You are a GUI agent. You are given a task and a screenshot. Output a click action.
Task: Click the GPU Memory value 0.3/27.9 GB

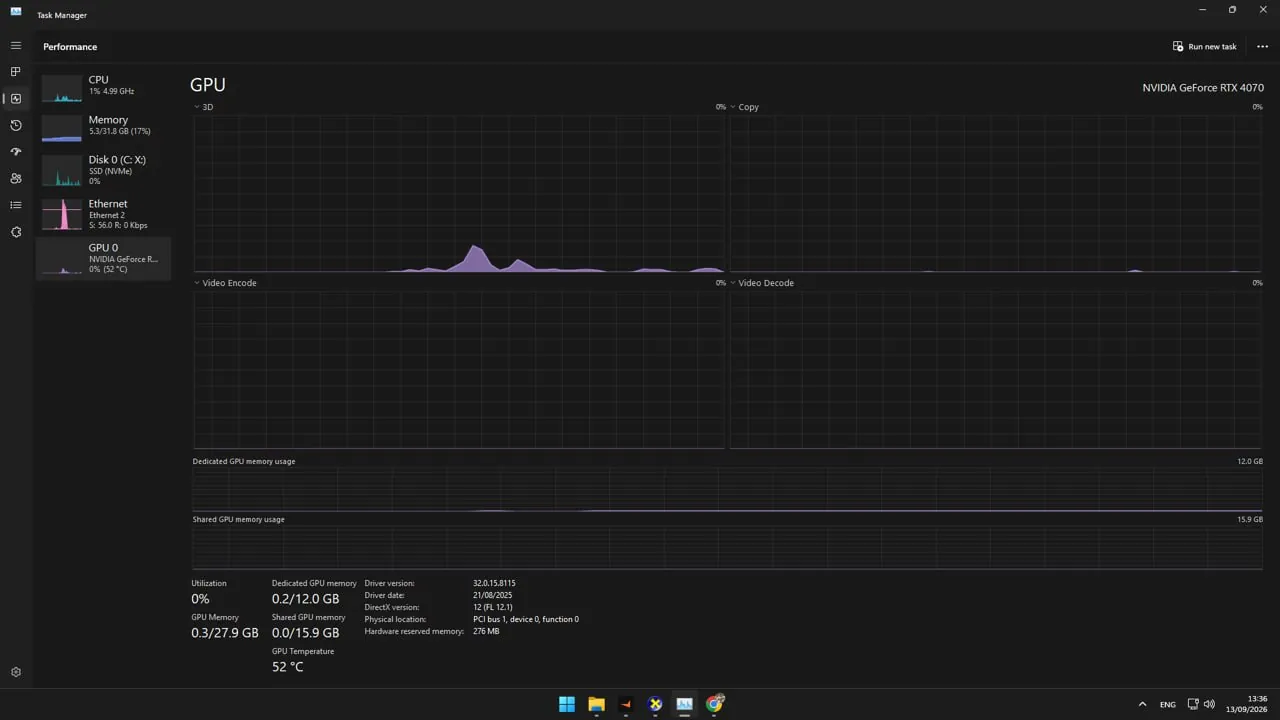(225, 633)
